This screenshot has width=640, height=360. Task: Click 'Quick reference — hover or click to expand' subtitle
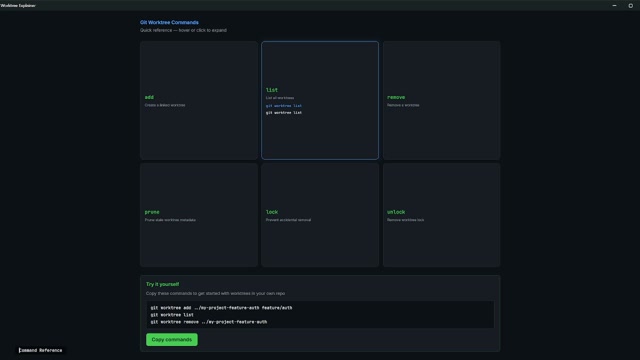(183, 30)
